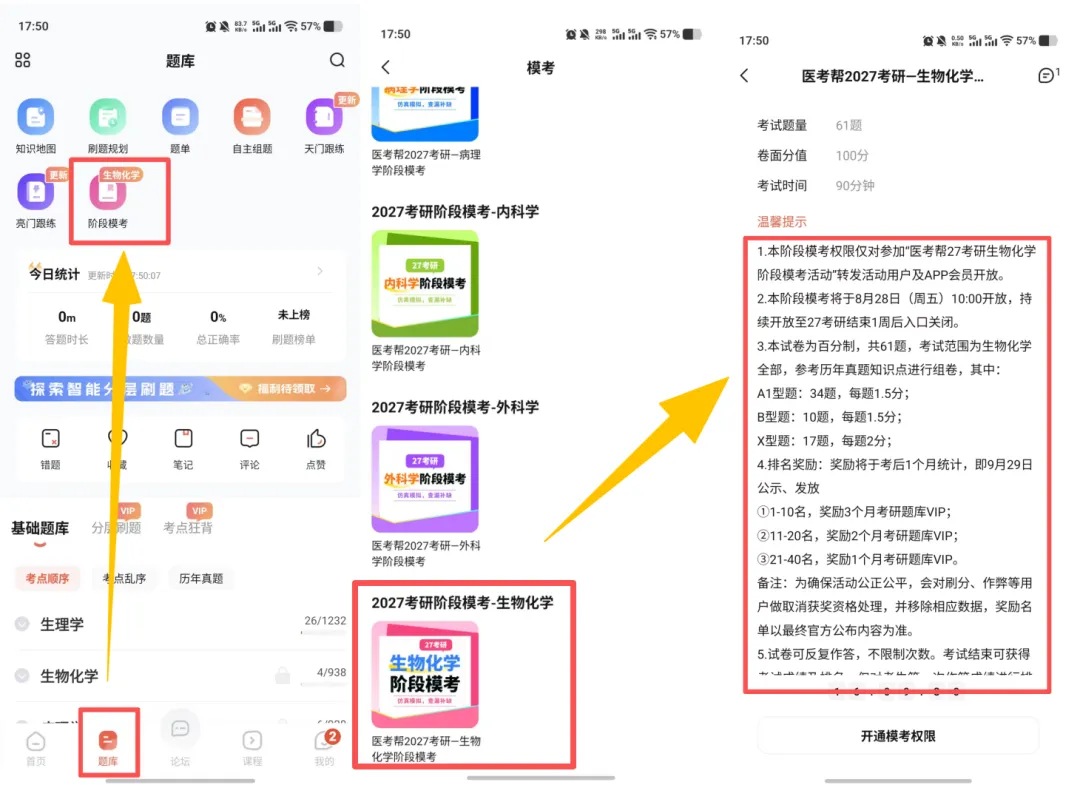Expand the 今日统计 chevron
This screenshot has height=802, width=1080.
[320, 271]
